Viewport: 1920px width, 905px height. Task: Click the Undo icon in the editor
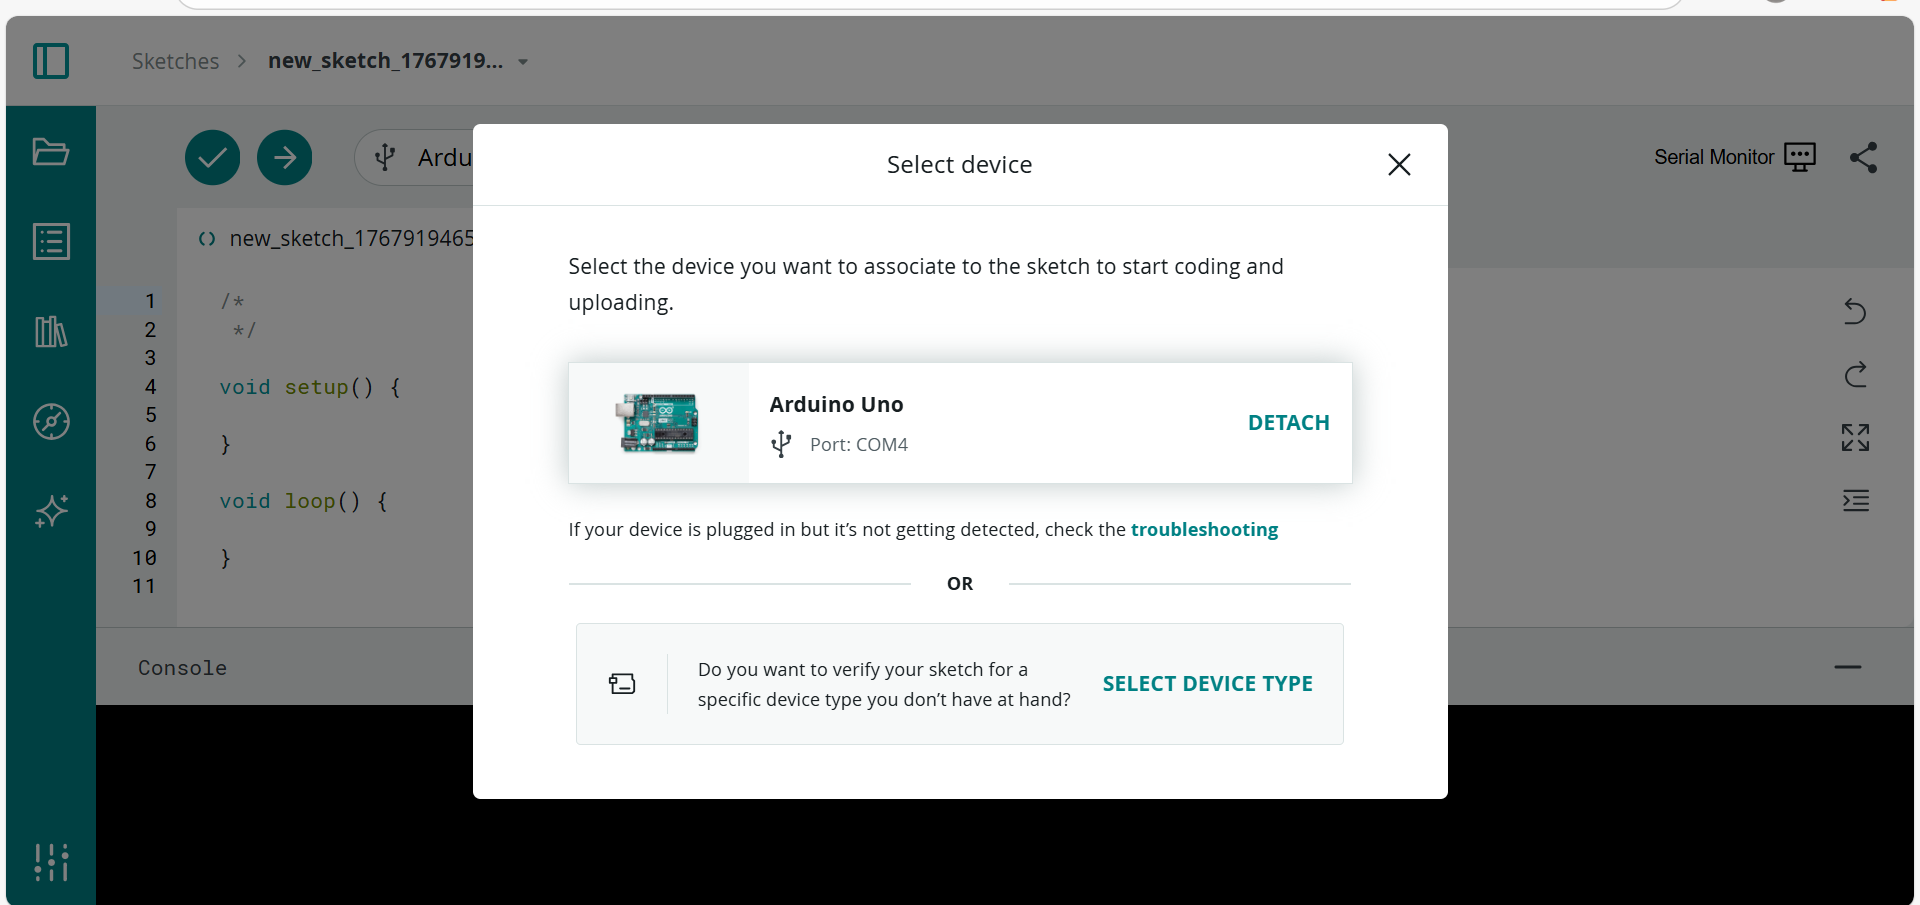1855,312
